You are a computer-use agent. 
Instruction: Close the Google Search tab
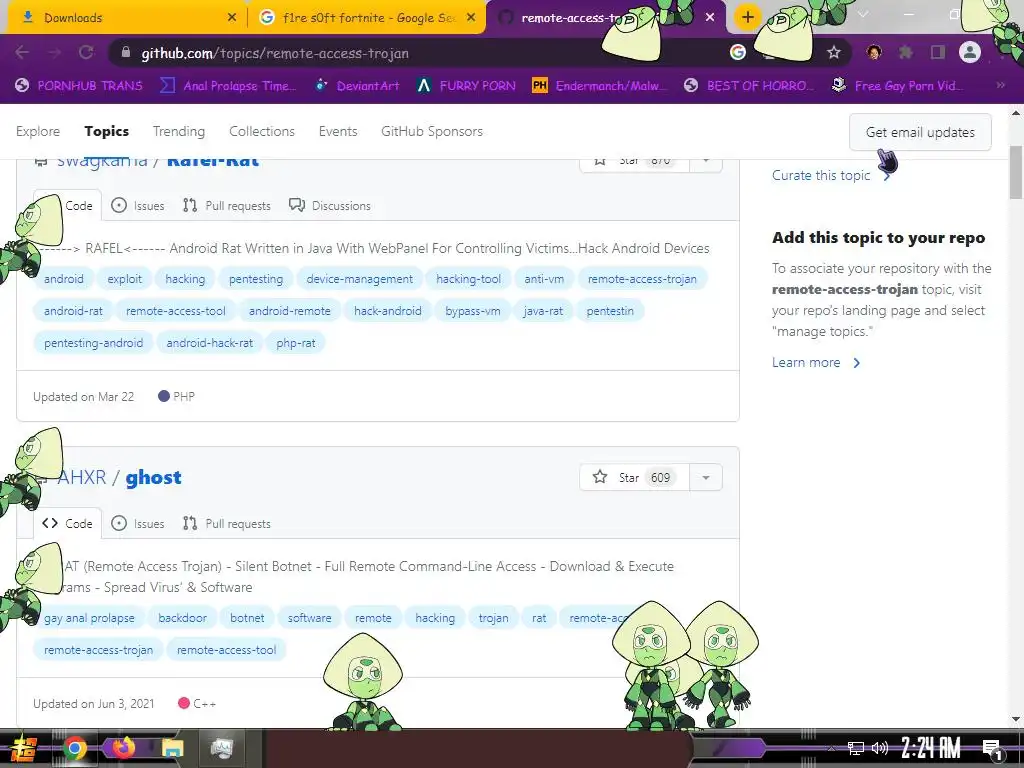point(471,18)
